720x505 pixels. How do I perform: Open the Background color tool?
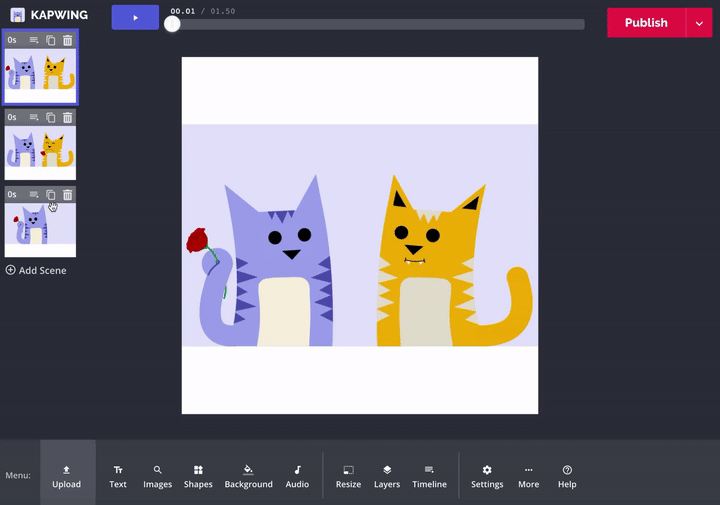click(x=248, y=476)
